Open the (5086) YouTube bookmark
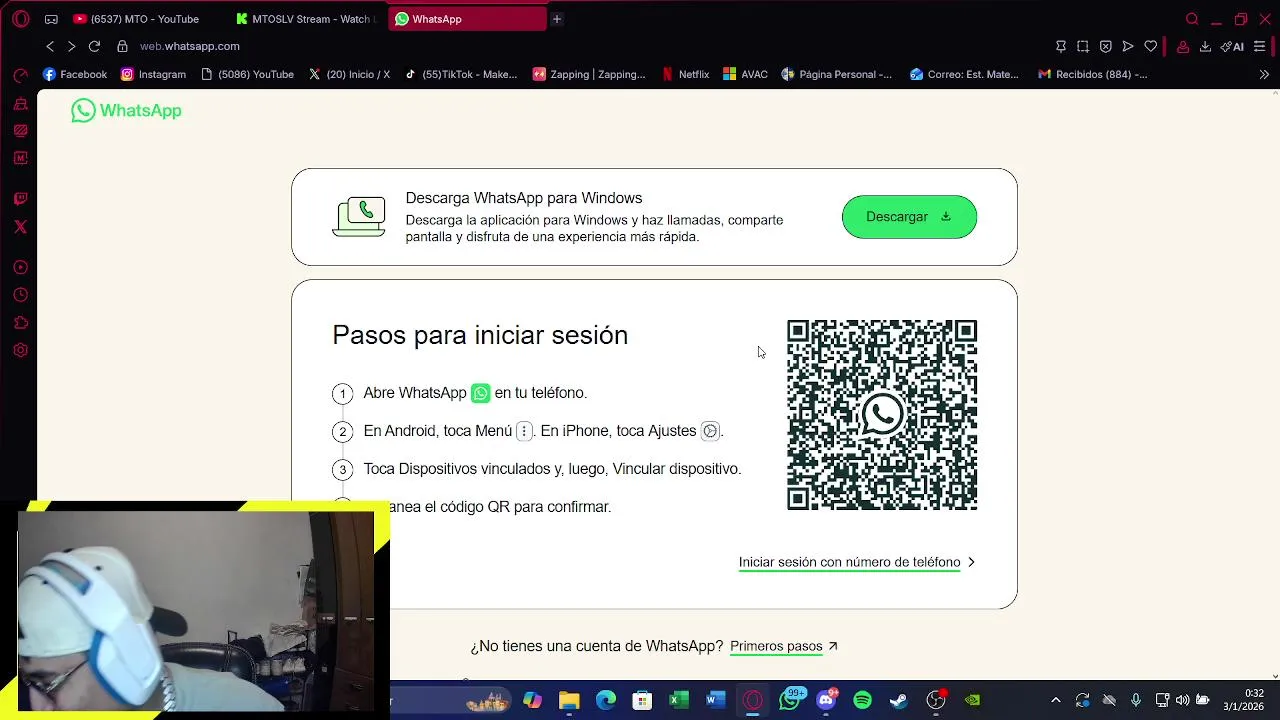 (x=247, y=74)
